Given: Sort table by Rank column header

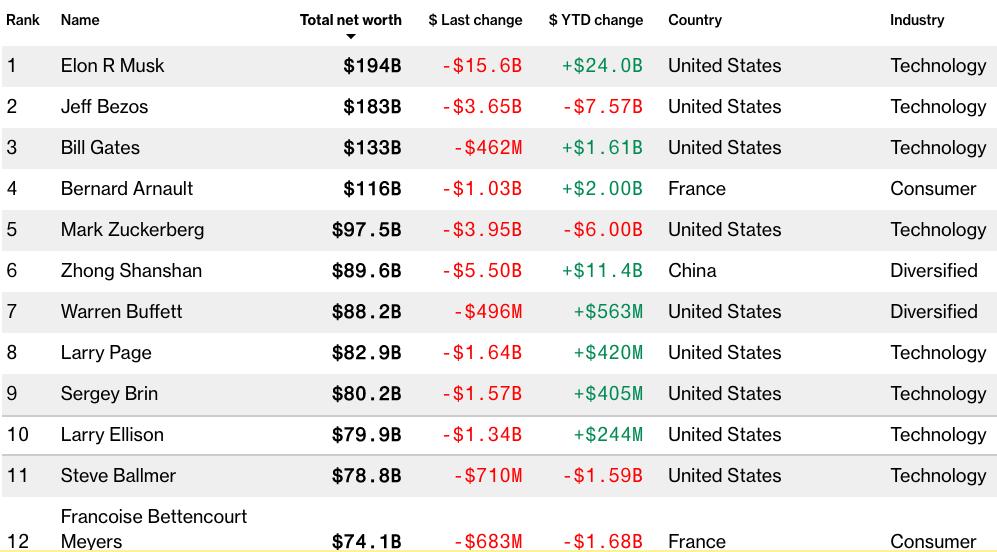Looking at the screenshot, I should tap(23, 20).
